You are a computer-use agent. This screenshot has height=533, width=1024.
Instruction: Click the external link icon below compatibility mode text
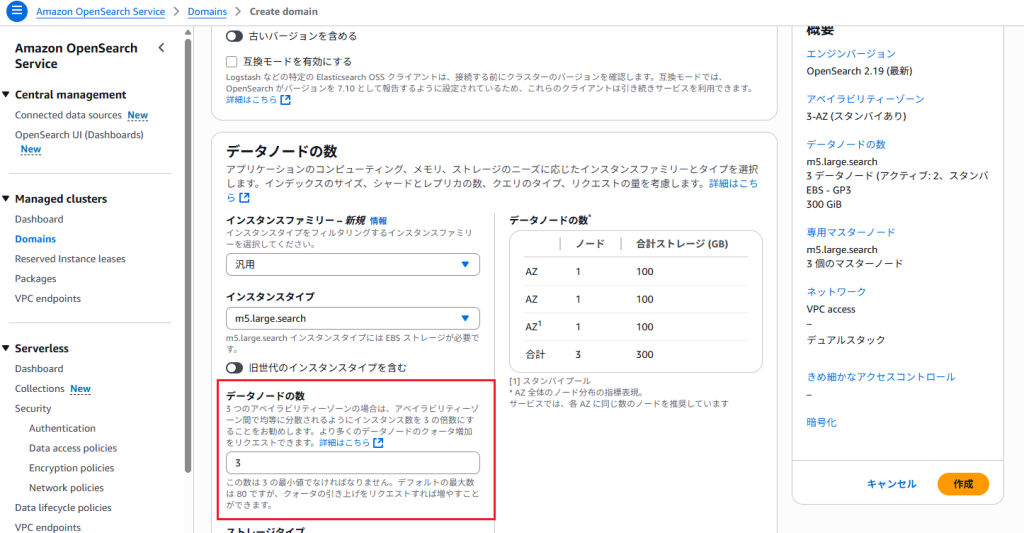click(x=285, y=100)
